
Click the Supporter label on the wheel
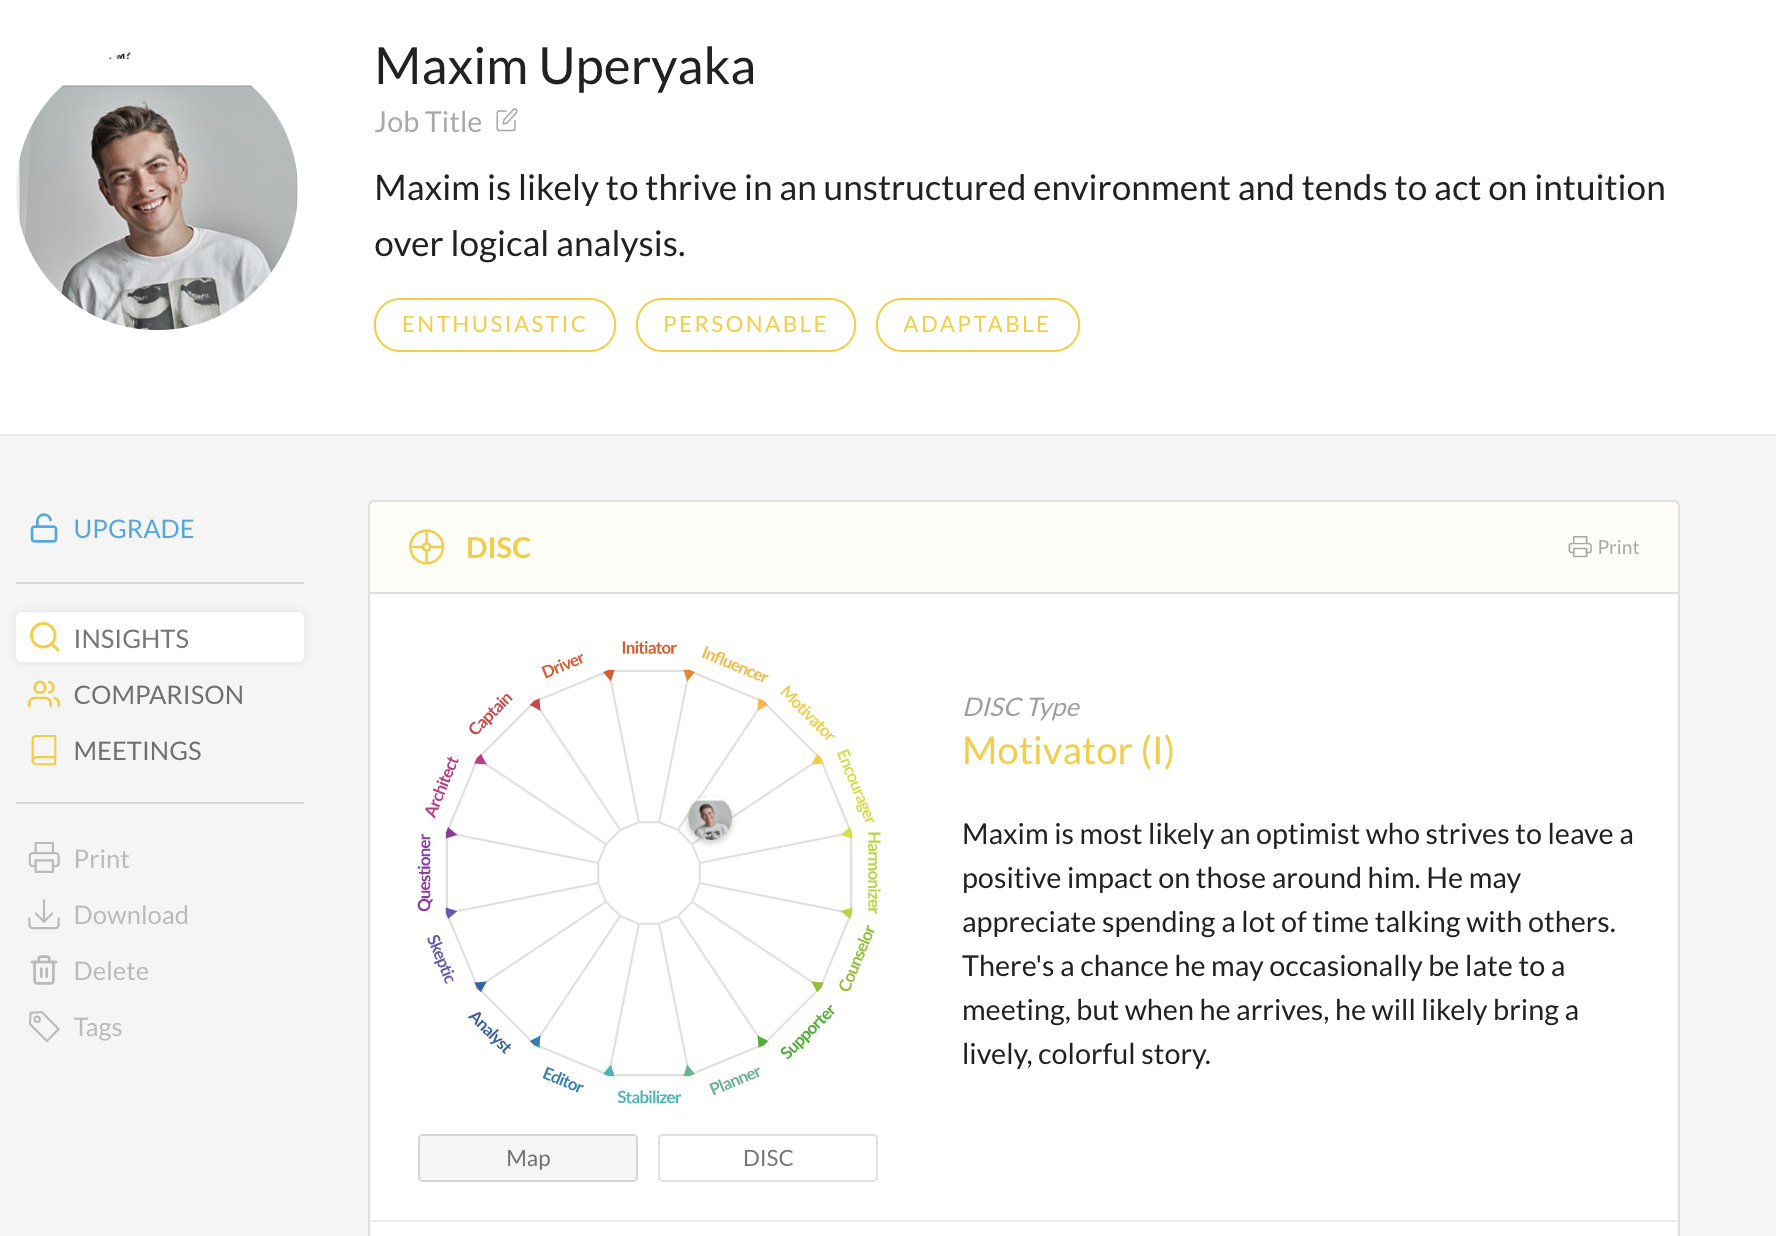click(x=807, y=1032)
